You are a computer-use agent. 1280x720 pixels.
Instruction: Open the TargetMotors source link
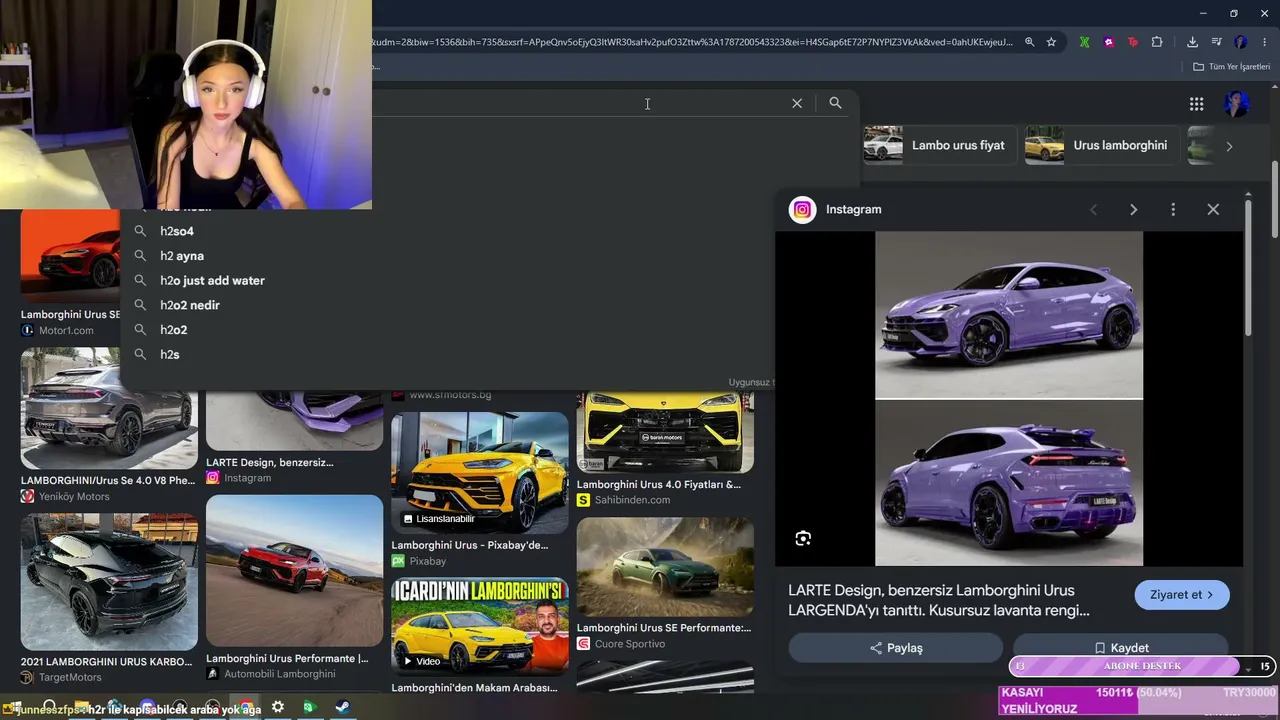[x=61, y=677]
